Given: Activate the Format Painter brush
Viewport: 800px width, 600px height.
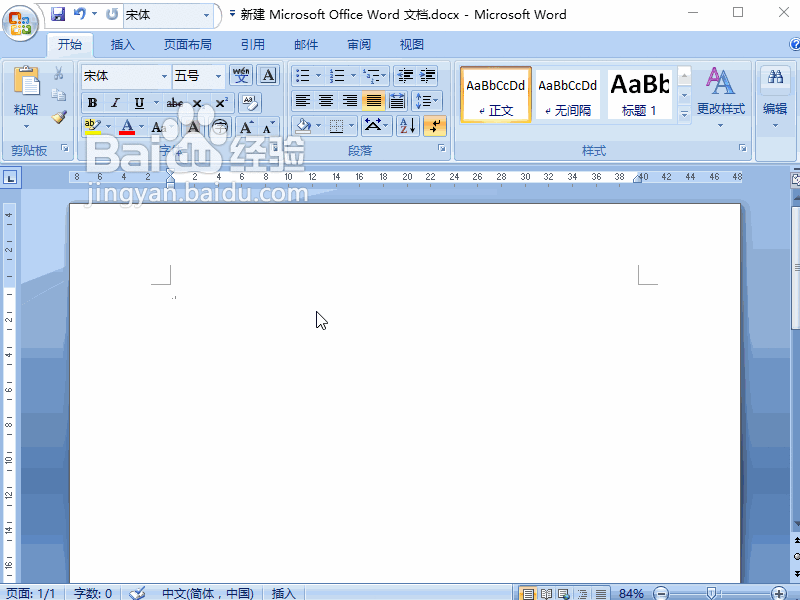Looking at the screenshot, I should (x=59, y=117).
